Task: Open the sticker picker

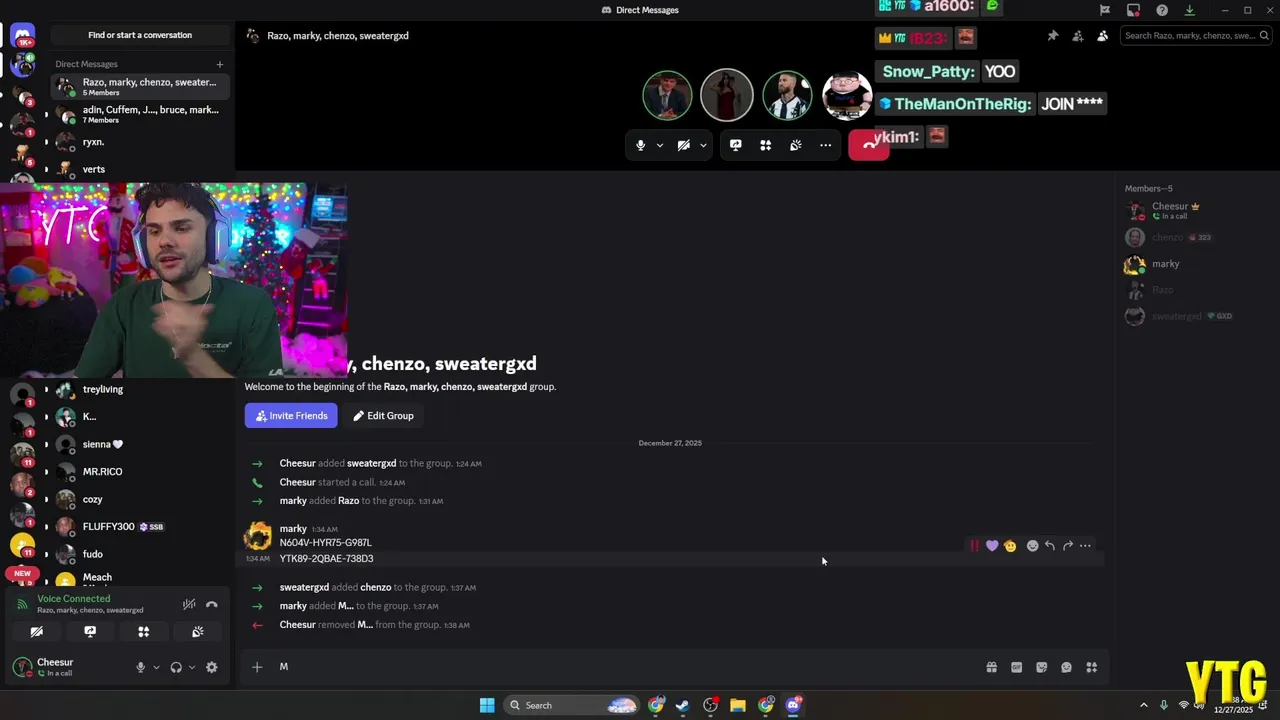Action: pyautogui.click(x=1041, y=667)
